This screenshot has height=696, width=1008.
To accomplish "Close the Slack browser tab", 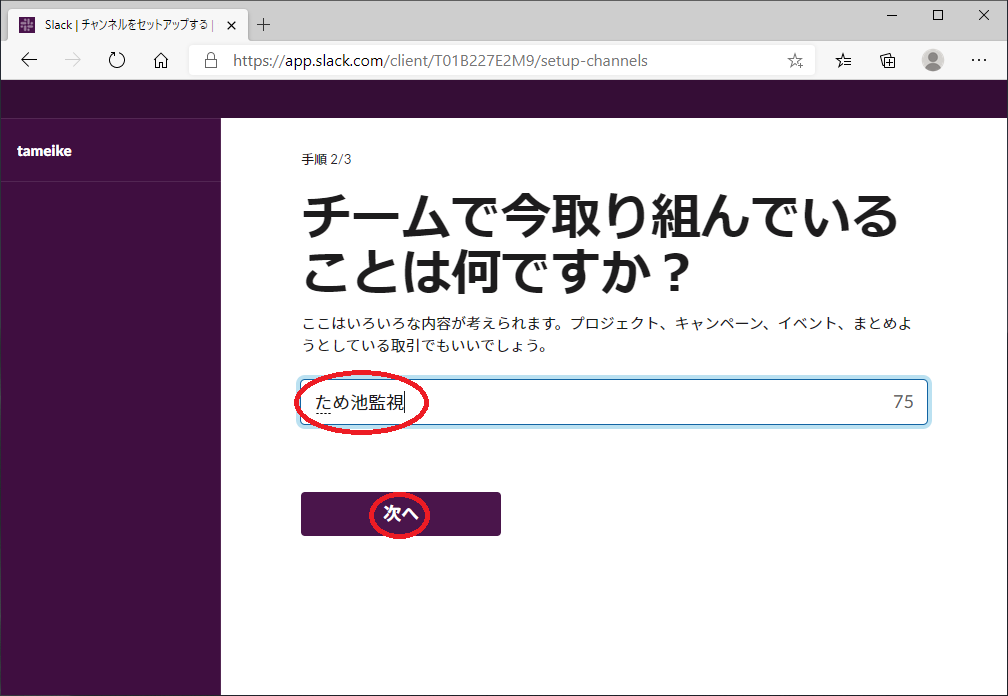I will [x=231, y=25].
